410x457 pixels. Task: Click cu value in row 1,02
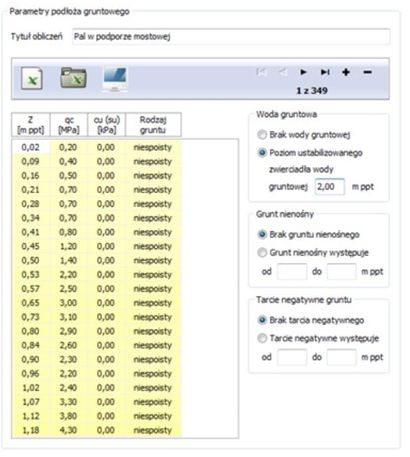coord(106,388)
